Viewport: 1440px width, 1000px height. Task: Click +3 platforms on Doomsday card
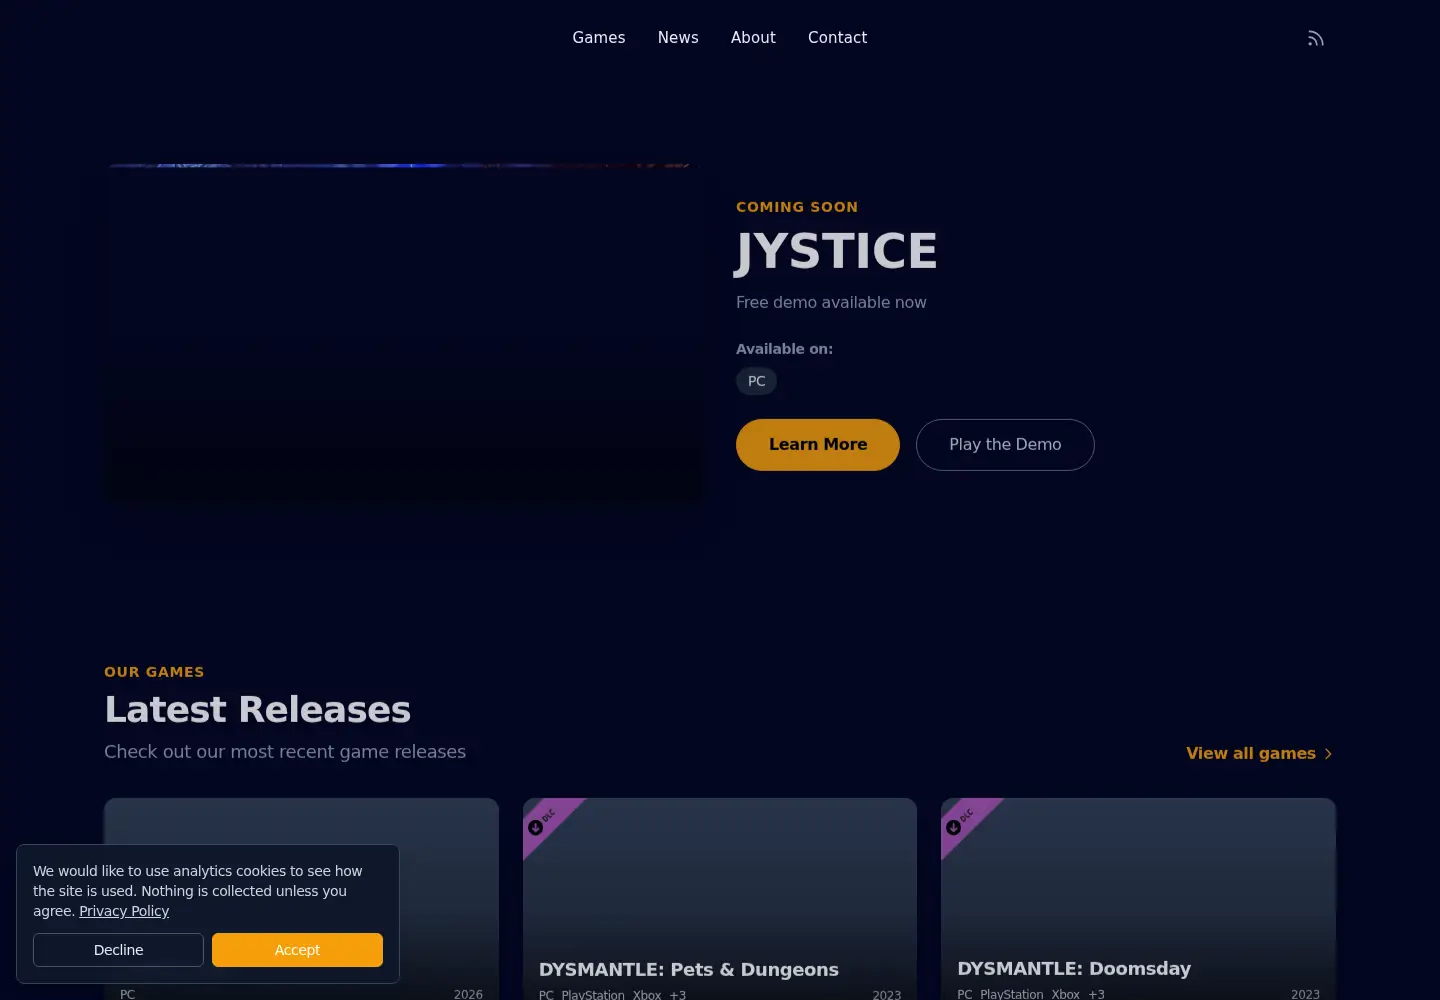click(1096, 995)
